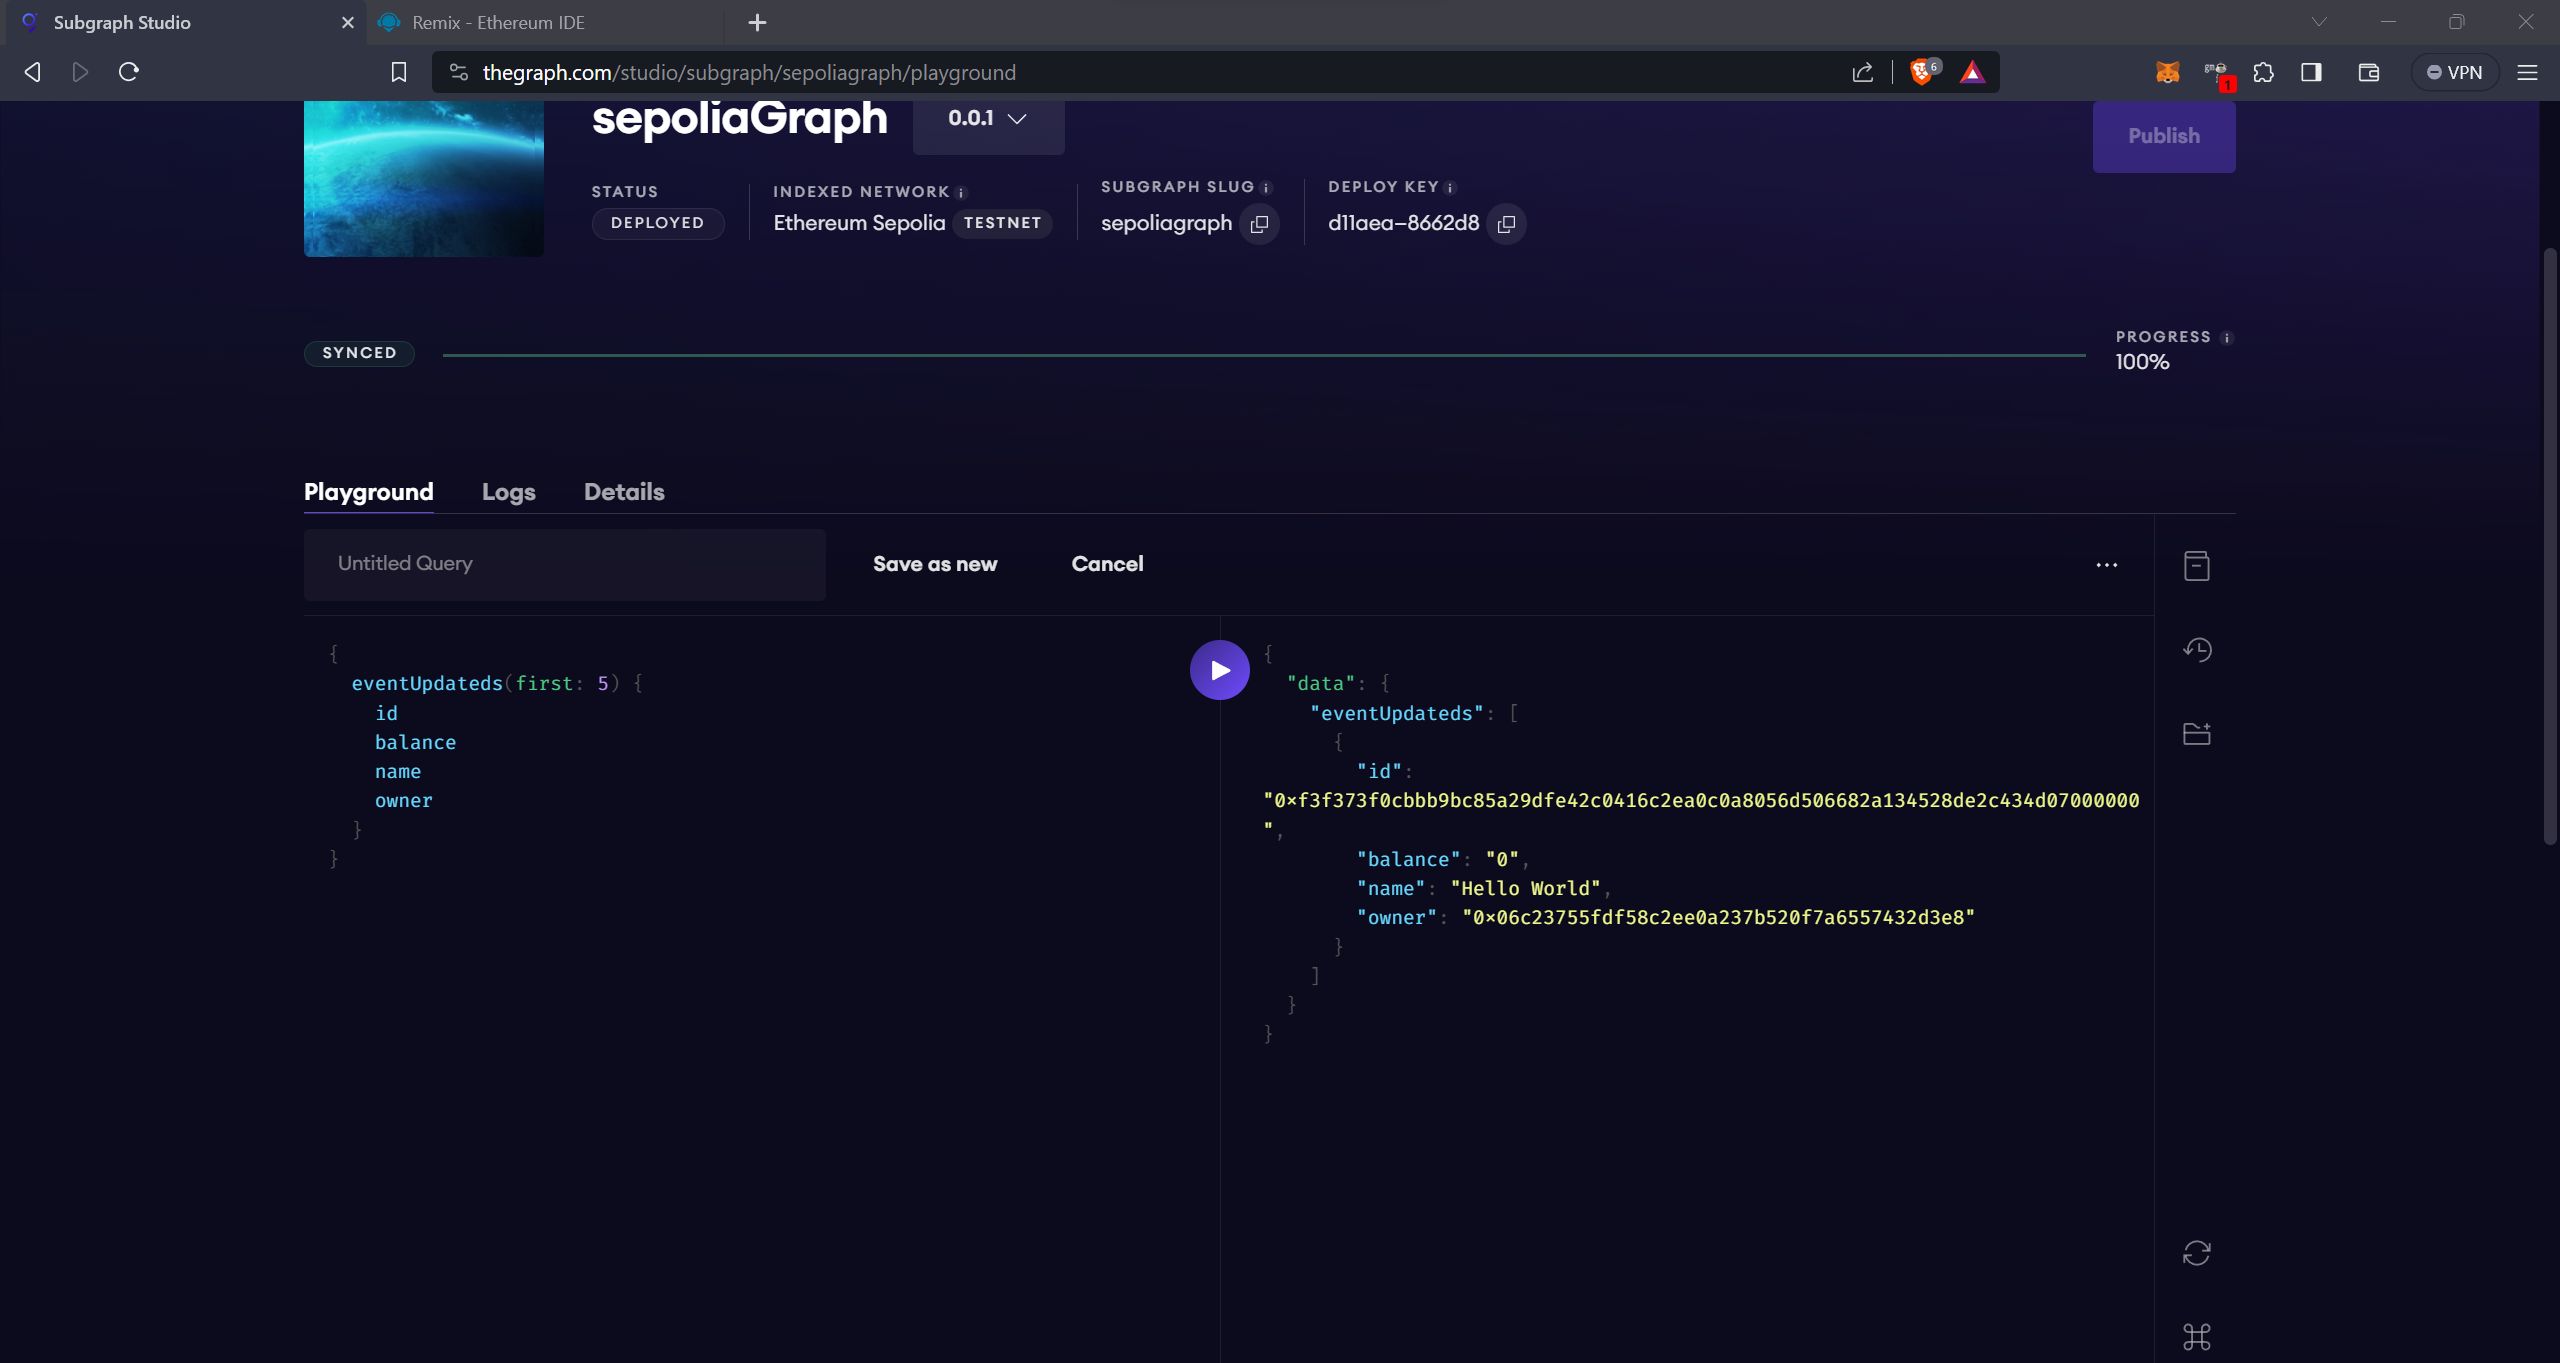Click the Publish button
2560x1363 pixels.
tap(2164, 135)
